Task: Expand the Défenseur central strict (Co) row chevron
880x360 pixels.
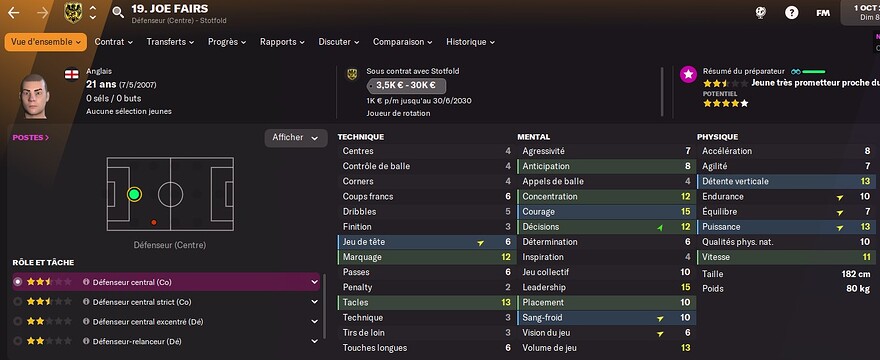Action: coord(314,302)
